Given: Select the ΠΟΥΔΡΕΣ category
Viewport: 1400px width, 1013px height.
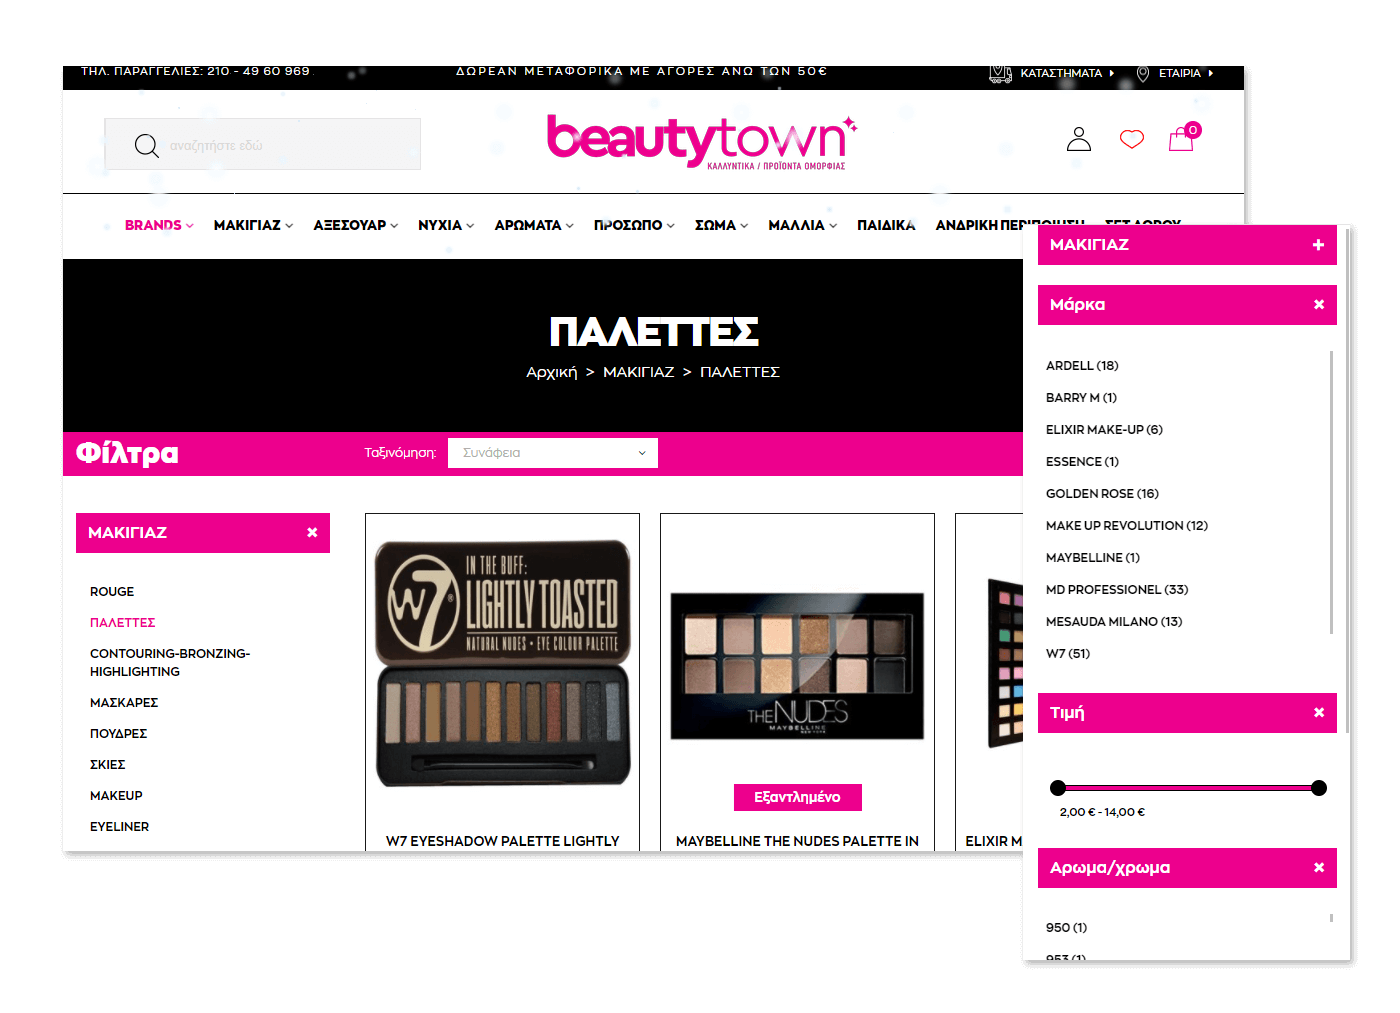Looking at the screenshot, I should pyautogui.click(x=118, y=734).
